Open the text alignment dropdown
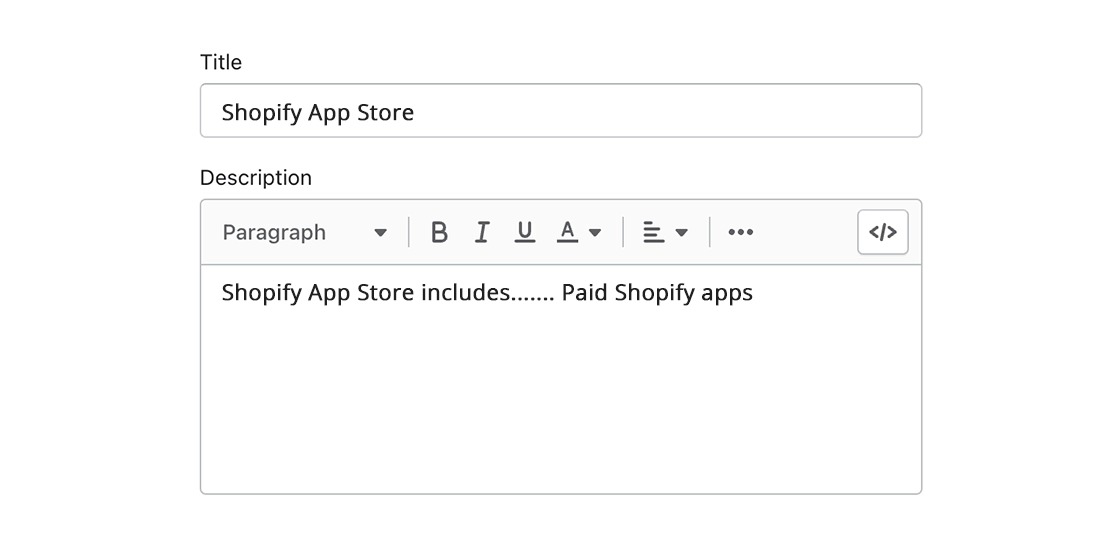 coord(665,232)
